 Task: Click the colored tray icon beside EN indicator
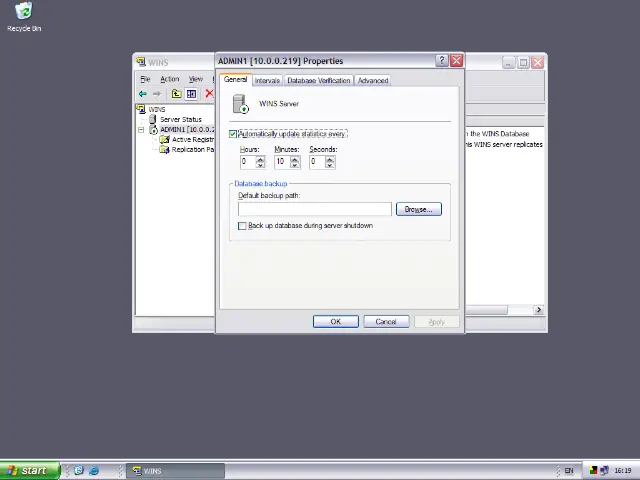[593, 471]
